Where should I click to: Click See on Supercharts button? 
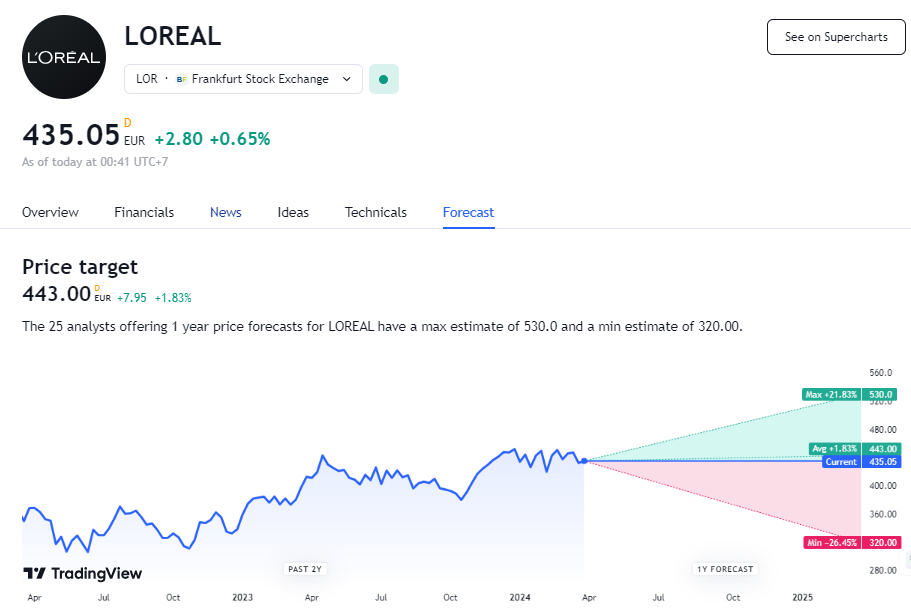[x=836, y=37]
